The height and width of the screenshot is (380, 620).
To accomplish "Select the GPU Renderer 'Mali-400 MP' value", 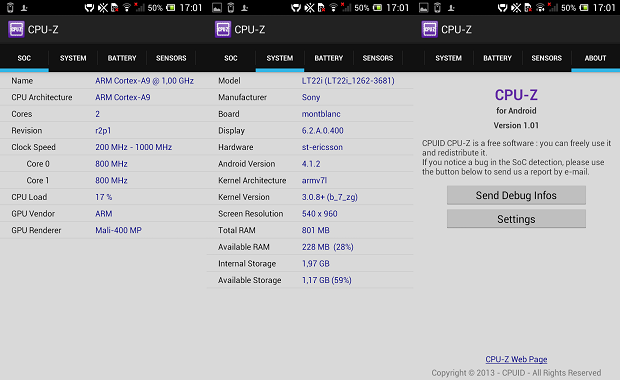I will pyautogui.click(x=118, y=230).
